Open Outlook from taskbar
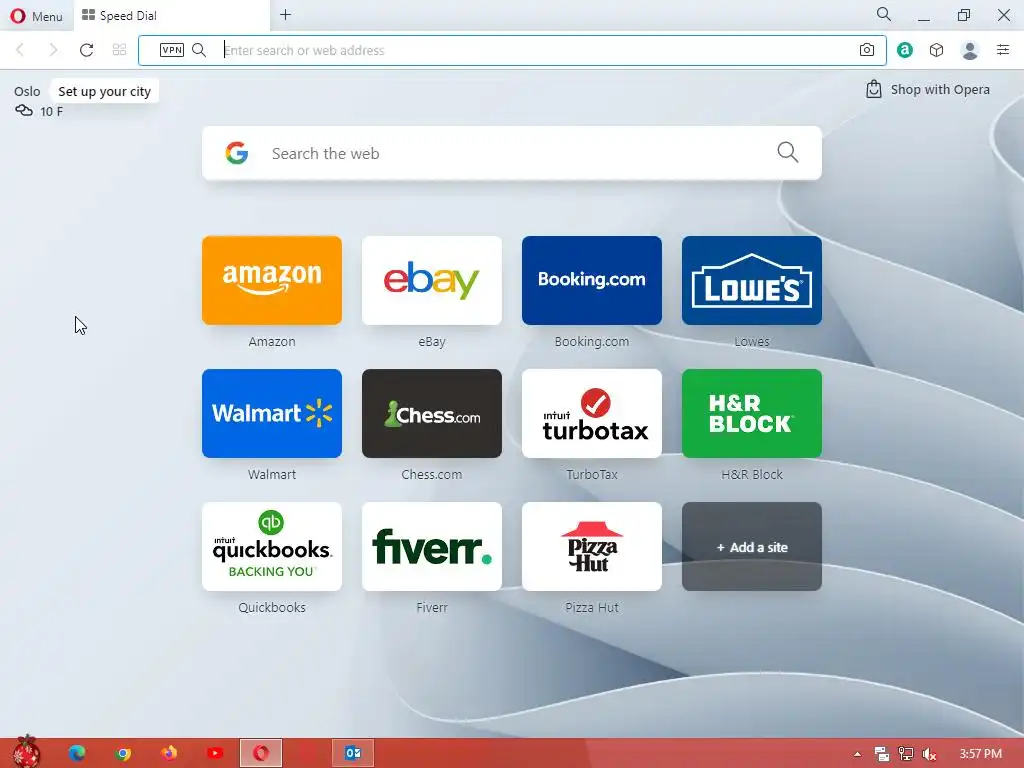1024x768 pixels. tap(353, 753)
